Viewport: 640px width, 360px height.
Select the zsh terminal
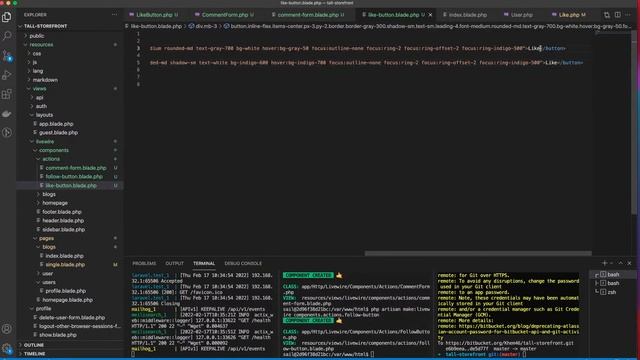coord(612,292)
